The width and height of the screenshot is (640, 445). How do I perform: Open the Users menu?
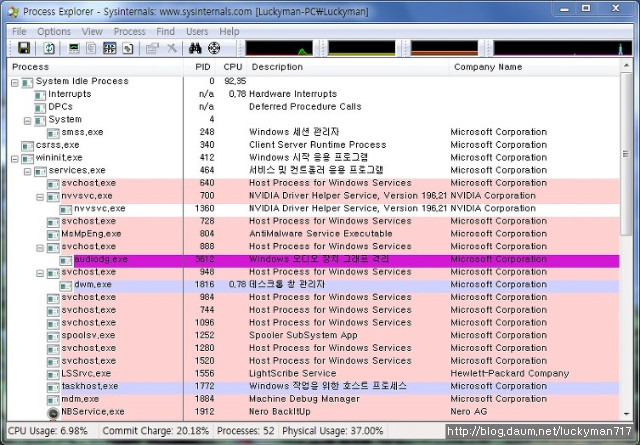point(197,31)
